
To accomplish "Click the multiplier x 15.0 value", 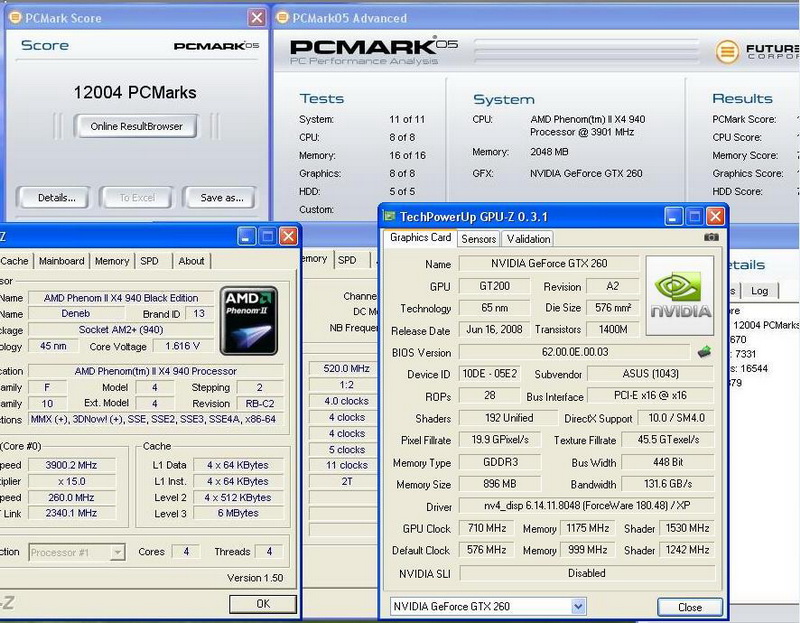I will click(x=71, y=481).
